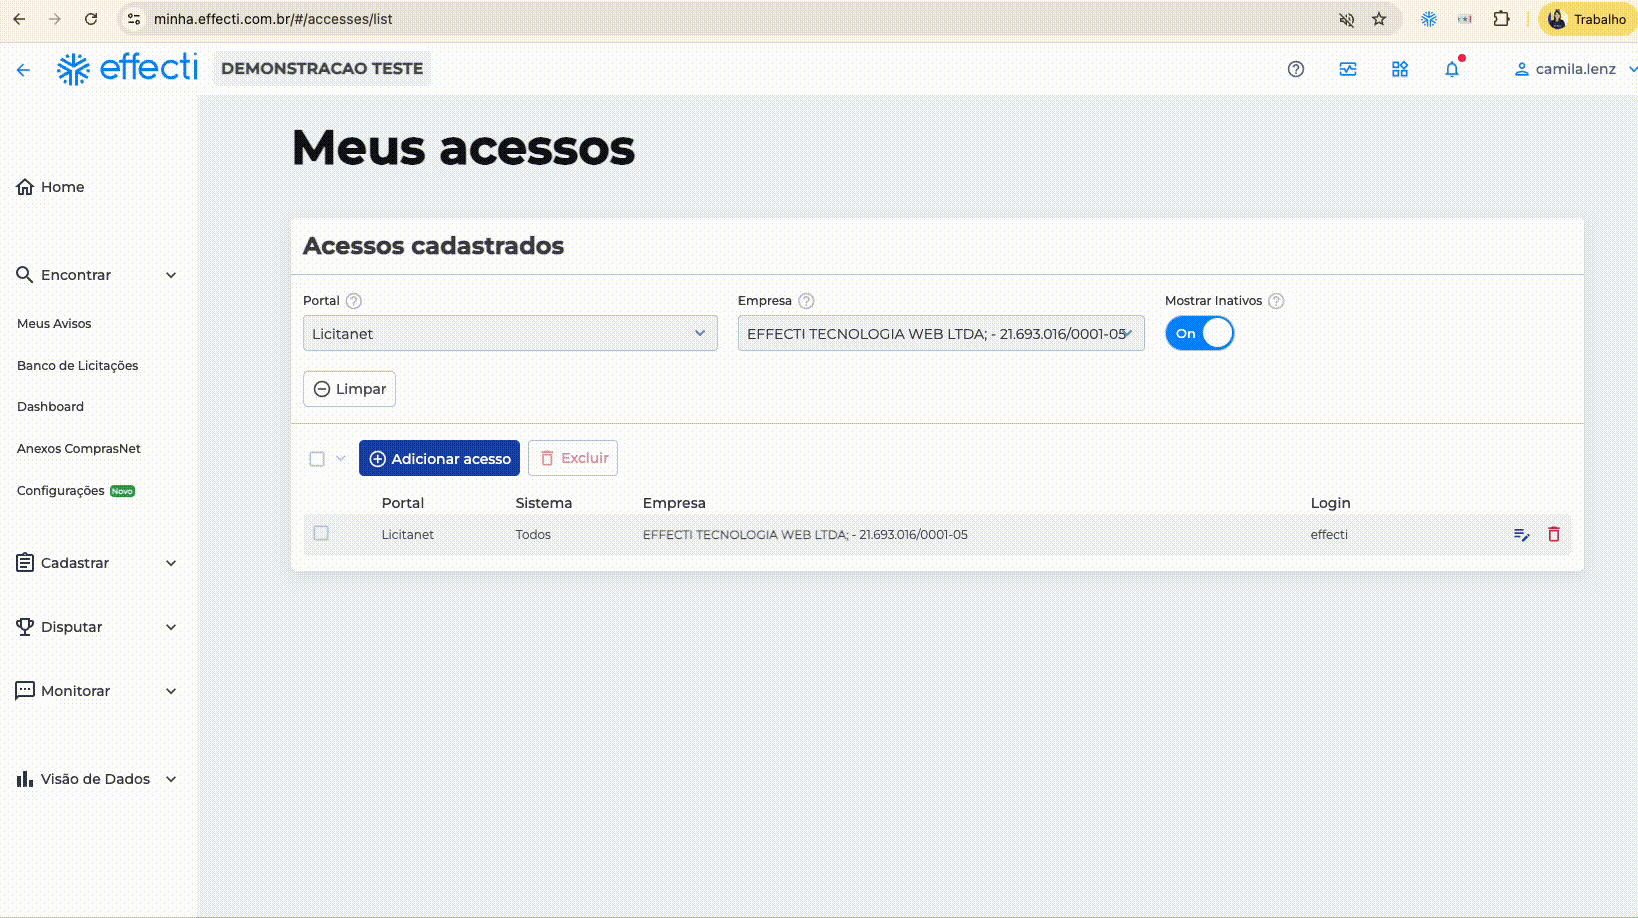Open Meus Avisos in sidebar

[54, 323]
